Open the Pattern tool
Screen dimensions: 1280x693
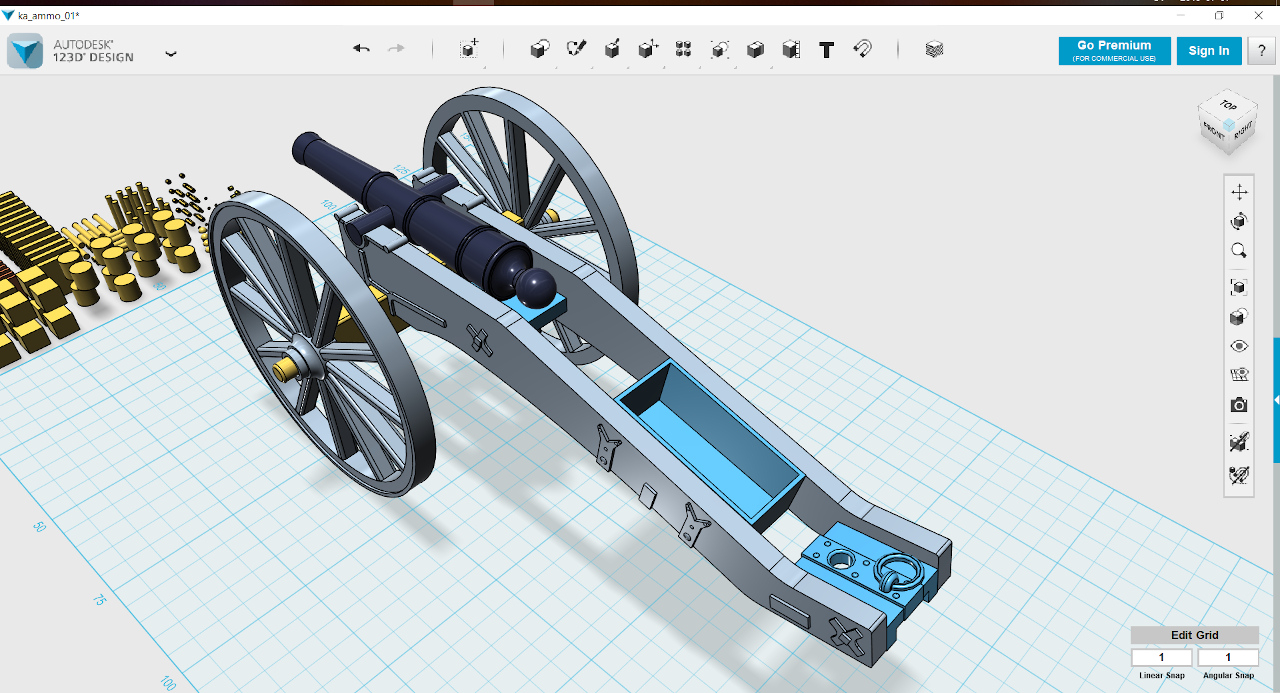click(x=684, y=49)
